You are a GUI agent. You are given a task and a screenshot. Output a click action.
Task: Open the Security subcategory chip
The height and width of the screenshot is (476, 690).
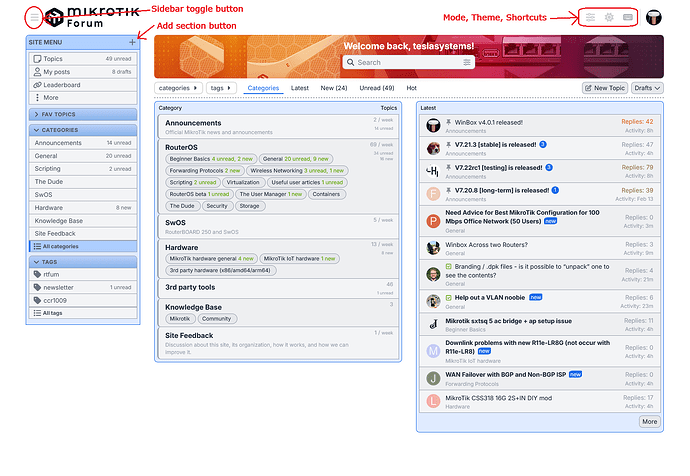217,206
